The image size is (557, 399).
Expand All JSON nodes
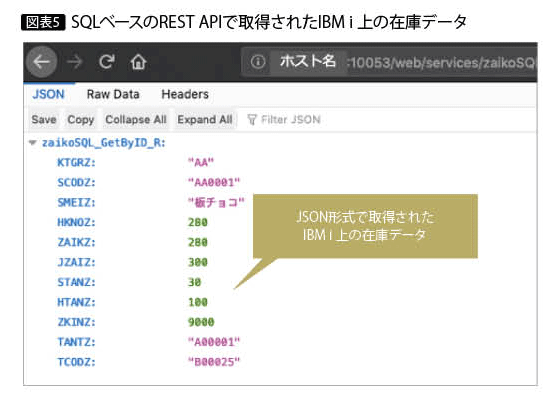205,119
